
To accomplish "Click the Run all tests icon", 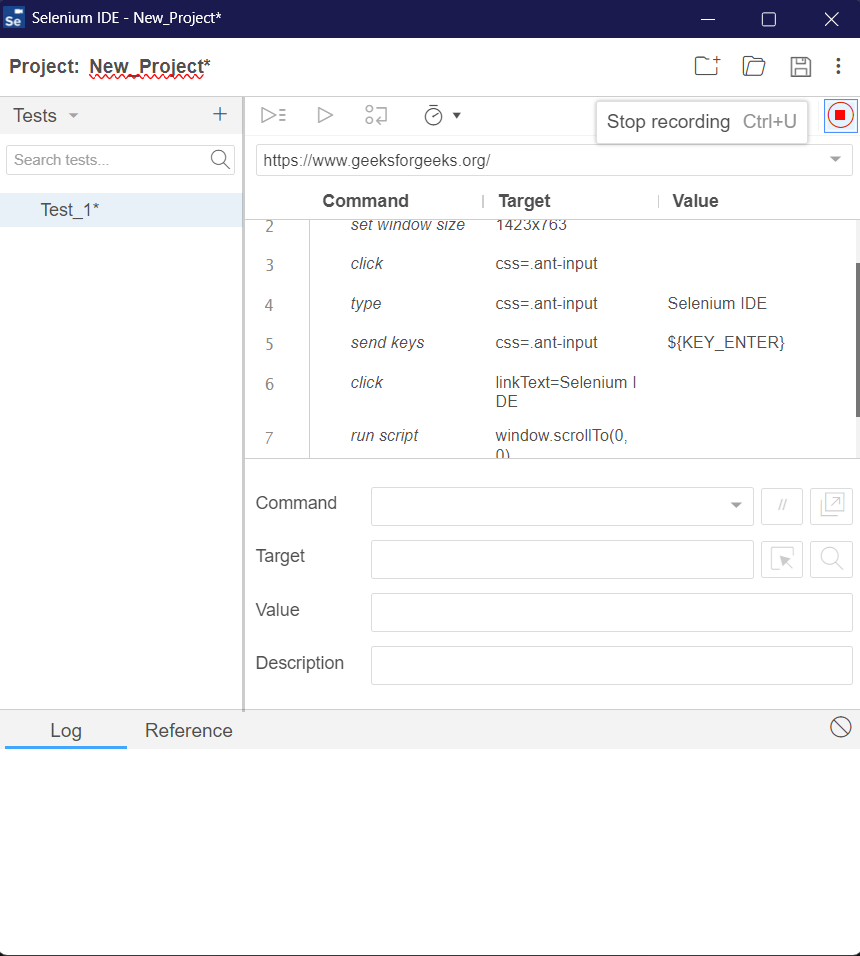I will (x=273, y=115).
